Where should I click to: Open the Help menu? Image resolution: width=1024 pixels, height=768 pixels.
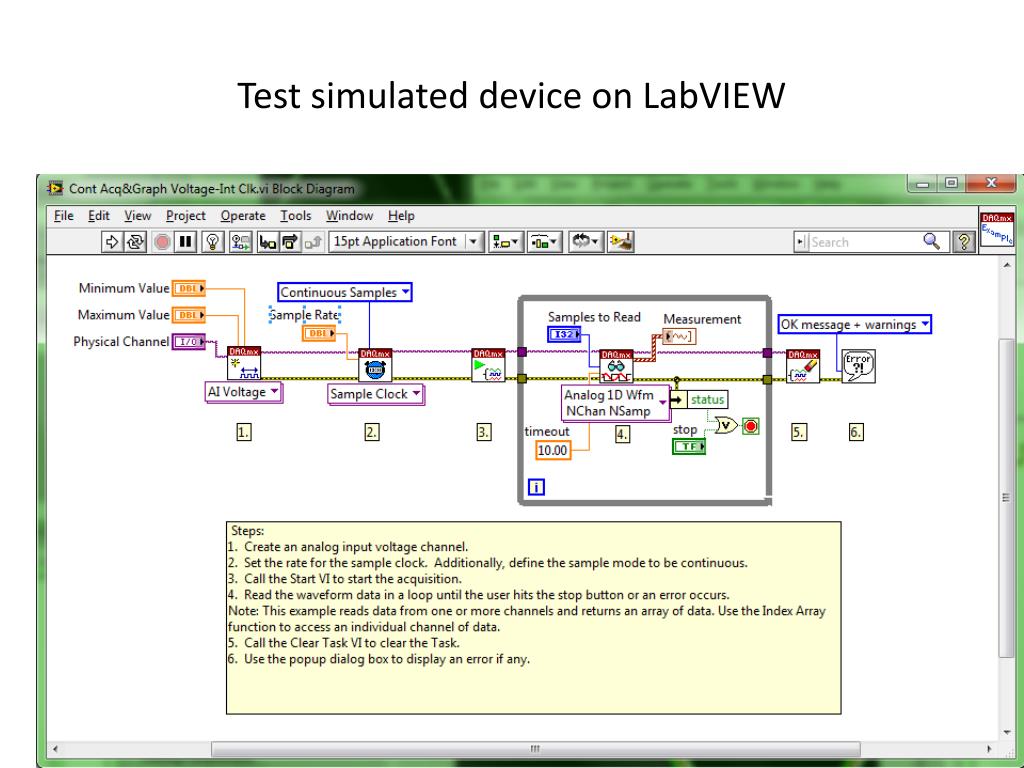coord(401,216)
